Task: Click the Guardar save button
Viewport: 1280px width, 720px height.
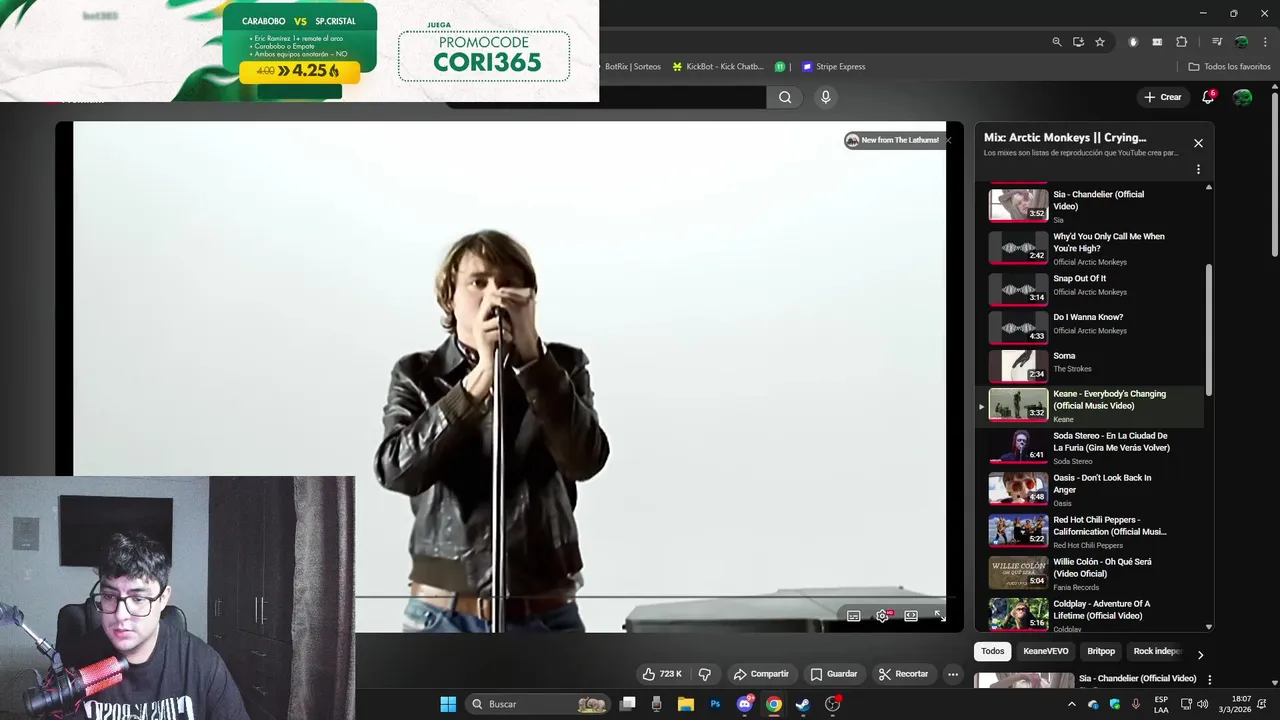Action: pyautogui.click(x=834, y=674)
